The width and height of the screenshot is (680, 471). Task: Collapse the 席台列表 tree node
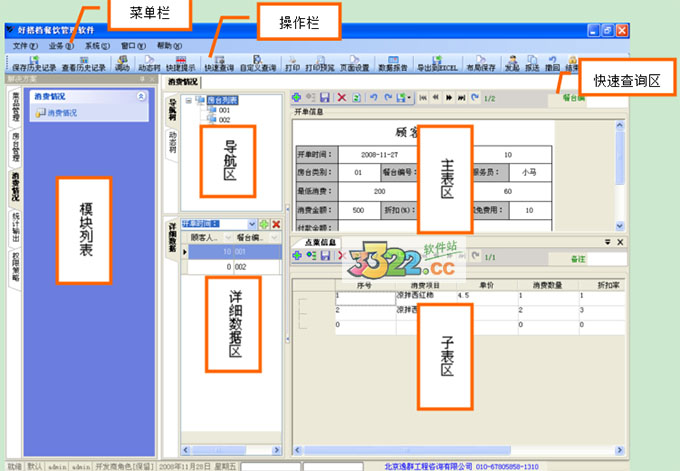click(x=189, y=101)
